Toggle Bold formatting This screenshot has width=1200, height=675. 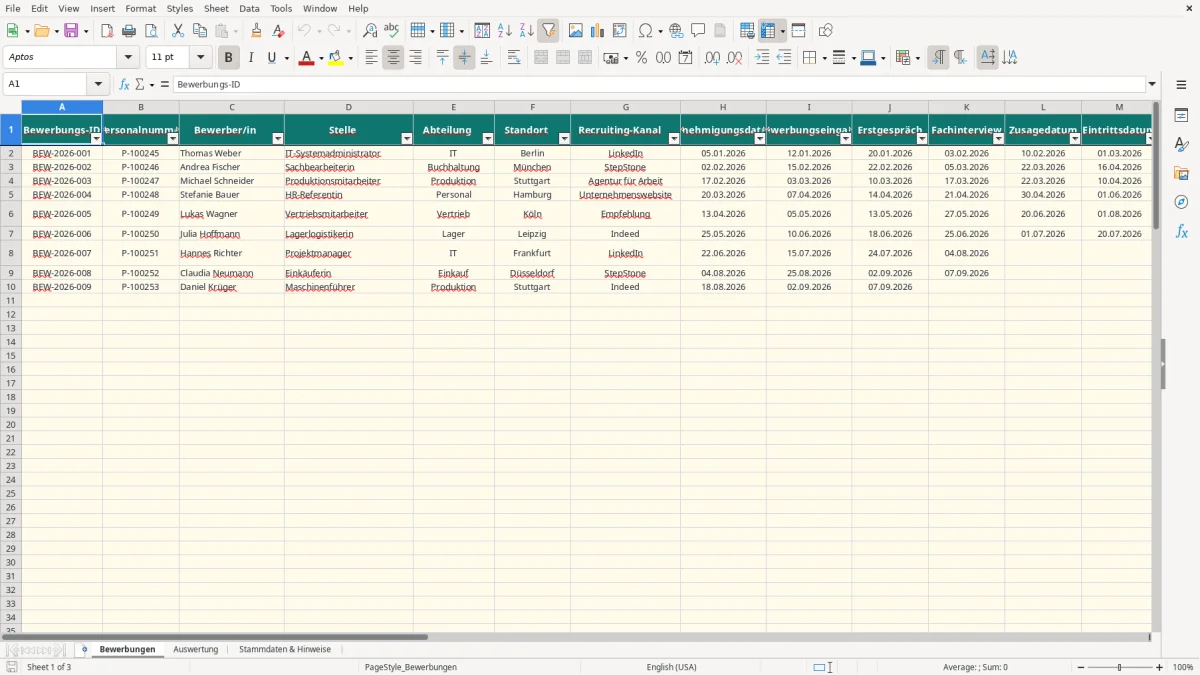229,58
